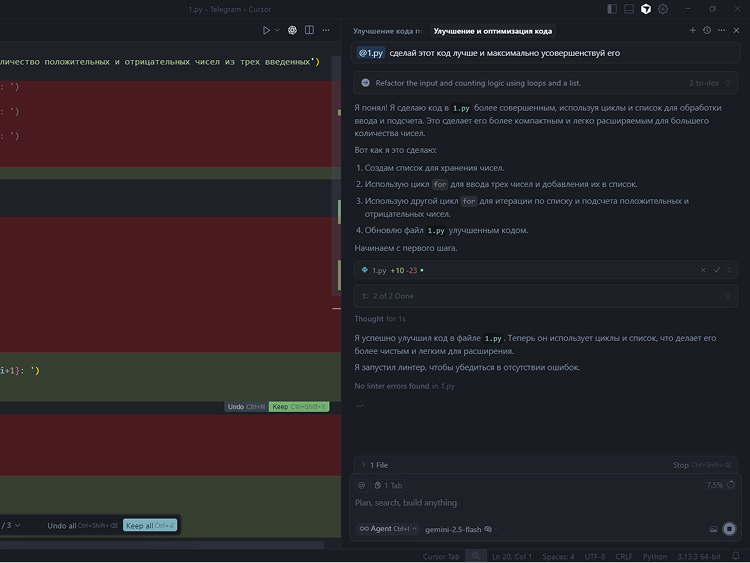The height and width of the screenshot is (563, 750).
Task: Click the brain icon beside gemini-2.5-flash
Action: [x=488, y=529]
